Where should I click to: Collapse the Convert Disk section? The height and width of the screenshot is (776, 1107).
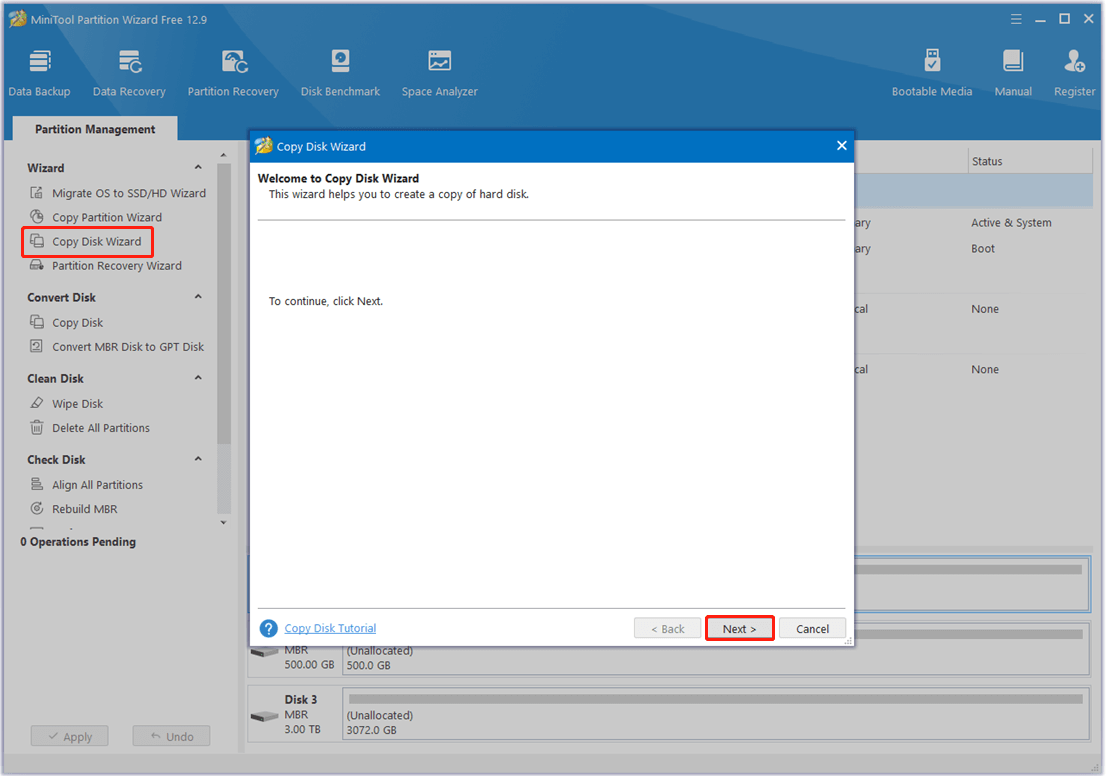pyautogui.click(x=198, y=297)
